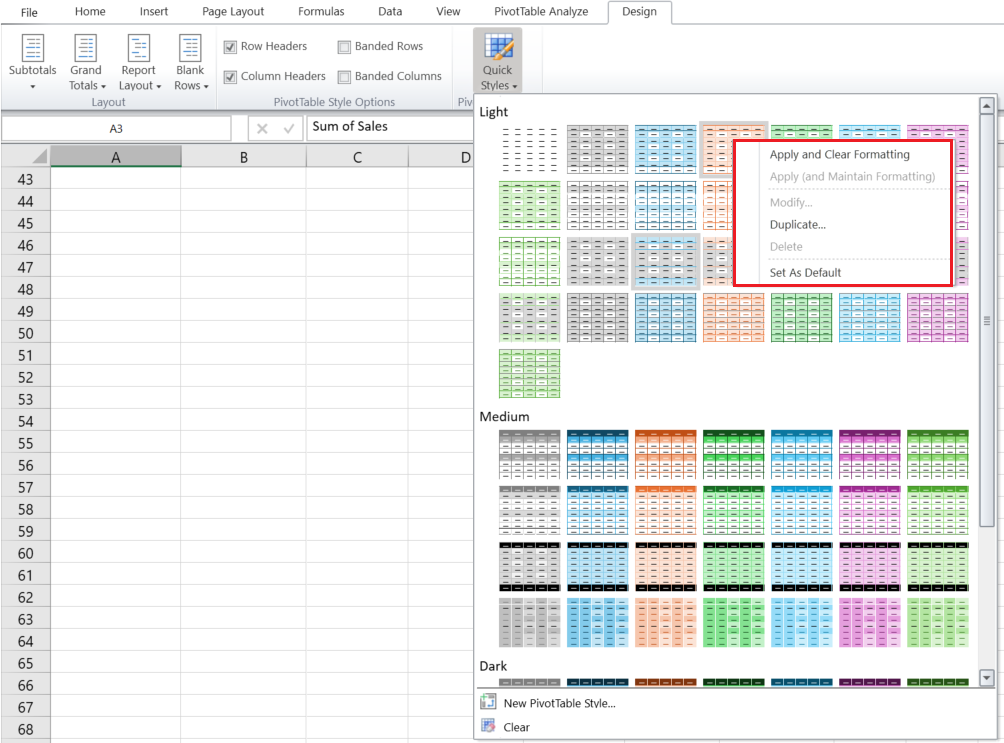Image resolution: width=1004 pixels, height=743 pixels.
Task: Select row 43 header
Action: click(x=26, y=179)
